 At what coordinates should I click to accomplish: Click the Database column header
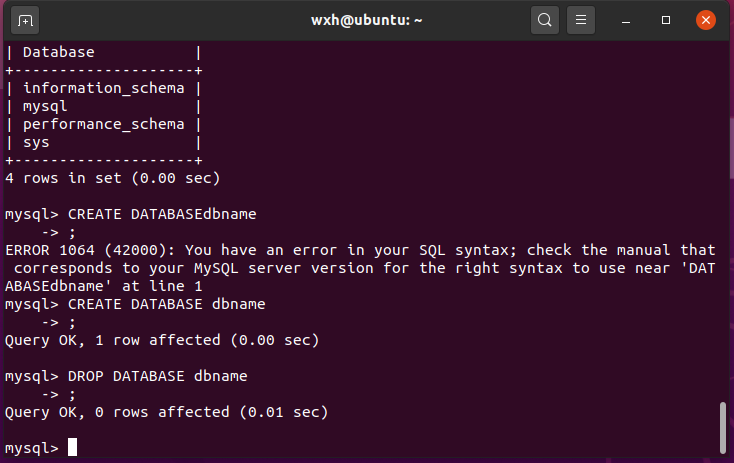coord(58,52)
